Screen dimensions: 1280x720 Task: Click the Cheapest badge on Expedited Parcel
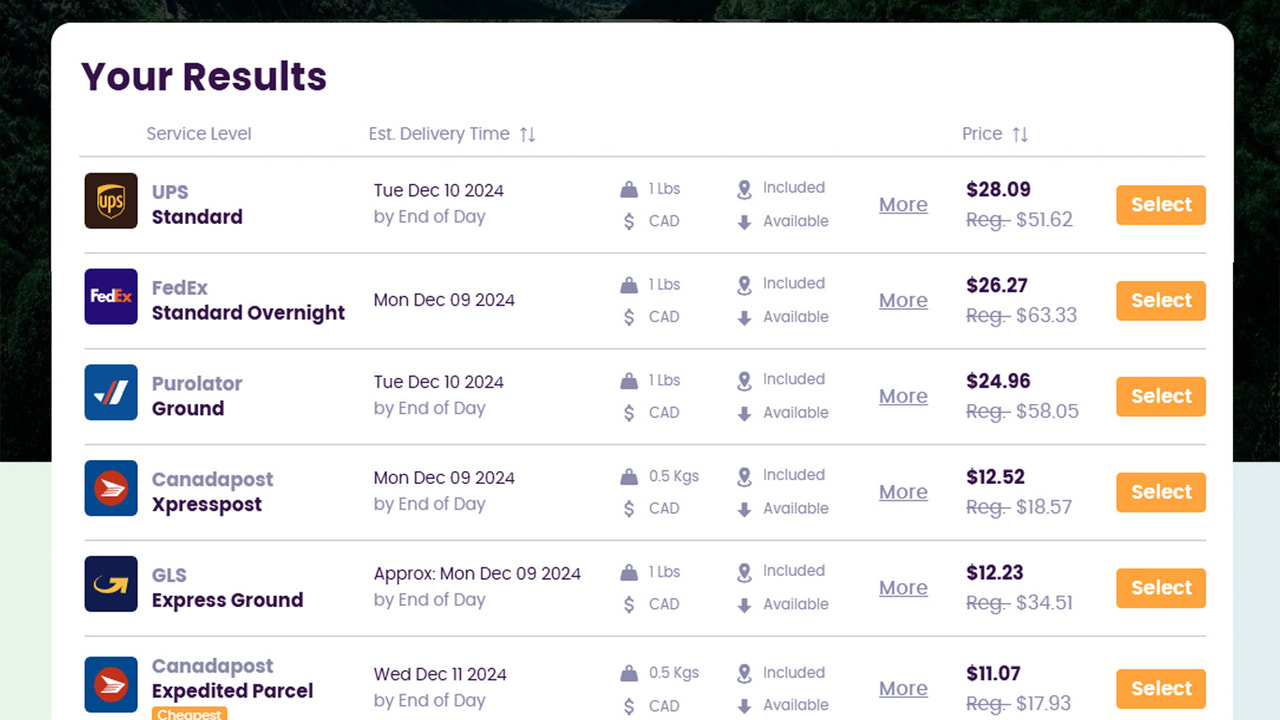[189, 714]
